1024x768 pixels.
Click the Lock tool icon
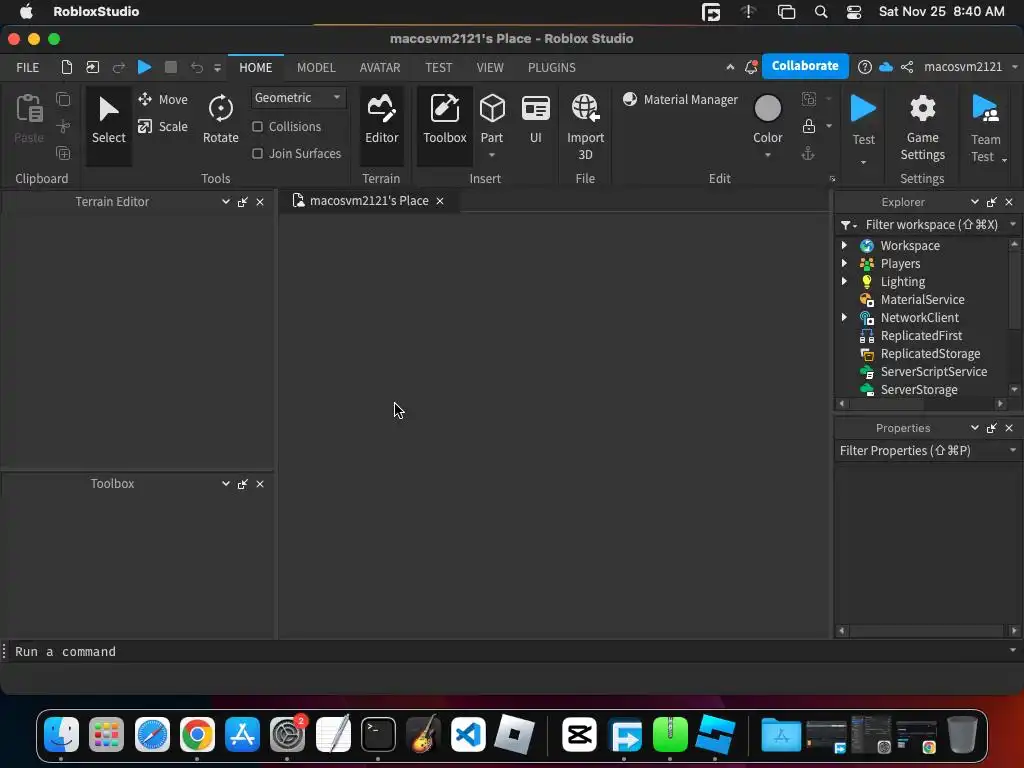click(x=808, y=126)
